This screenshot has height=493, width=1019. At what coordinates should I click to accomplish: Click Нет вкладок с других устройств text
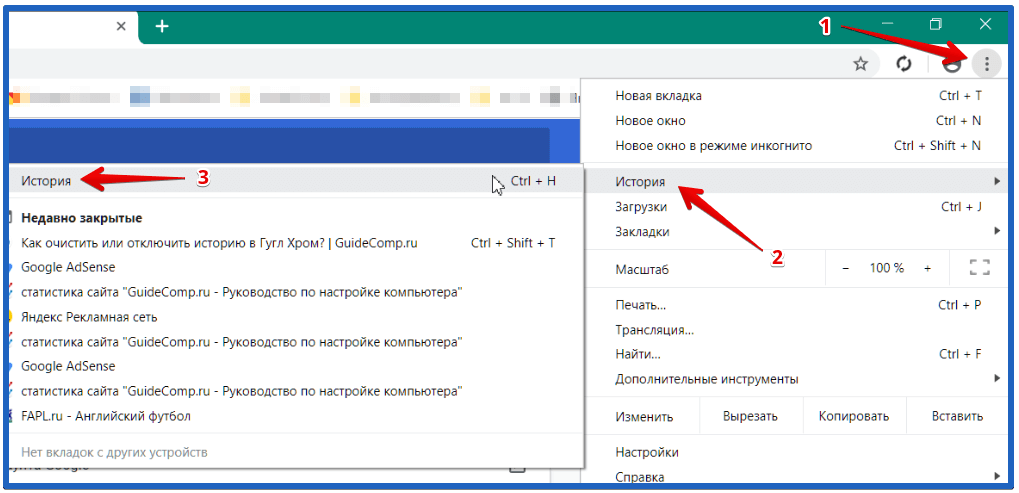click(x=114, y=451)
